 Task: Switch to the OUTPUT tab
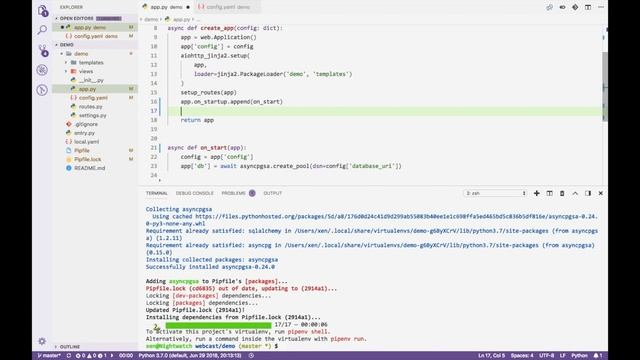coord(273,193)
